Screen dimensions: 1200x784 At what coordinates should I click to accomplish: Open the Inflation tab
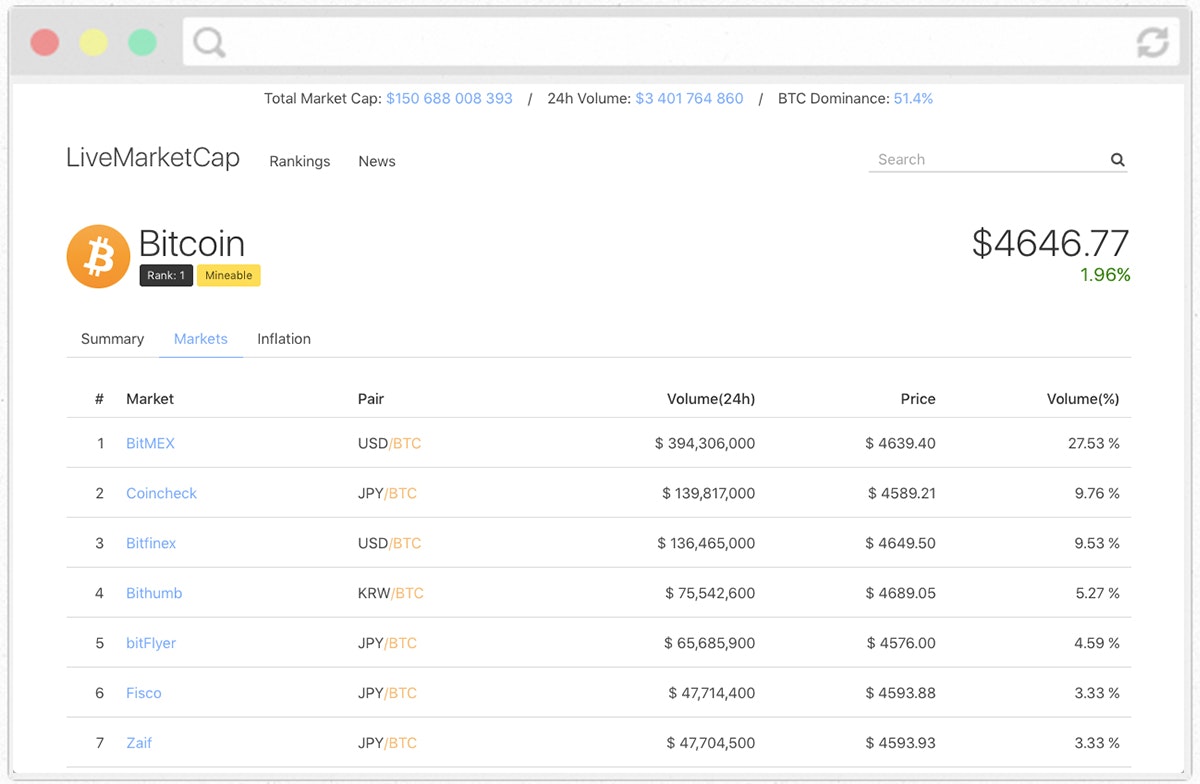point(283,338)
